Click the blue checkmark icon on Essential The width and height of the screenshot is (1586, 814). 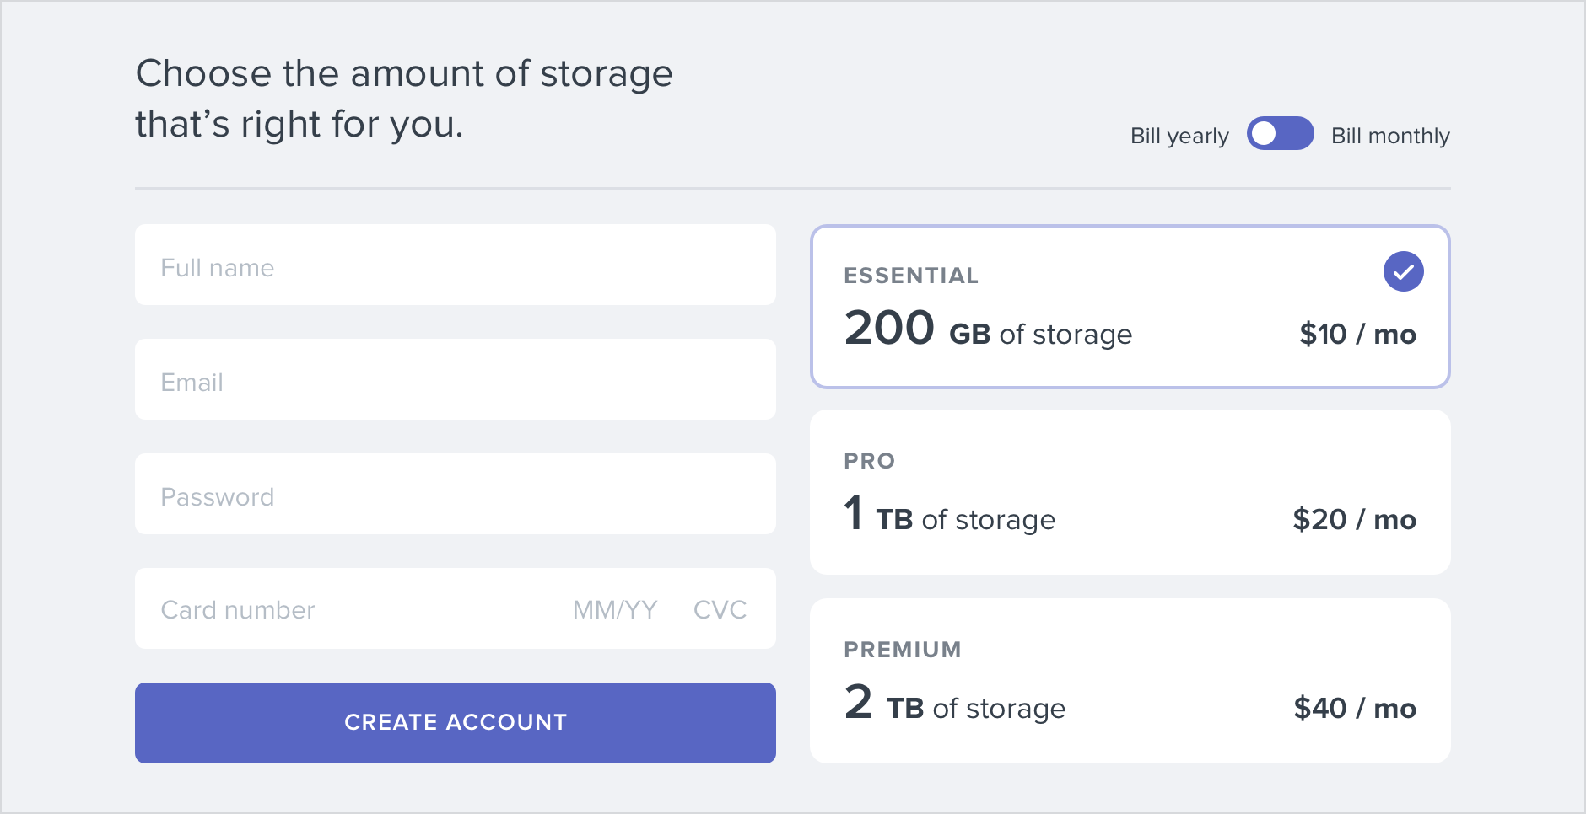(x=1403, y=272)
